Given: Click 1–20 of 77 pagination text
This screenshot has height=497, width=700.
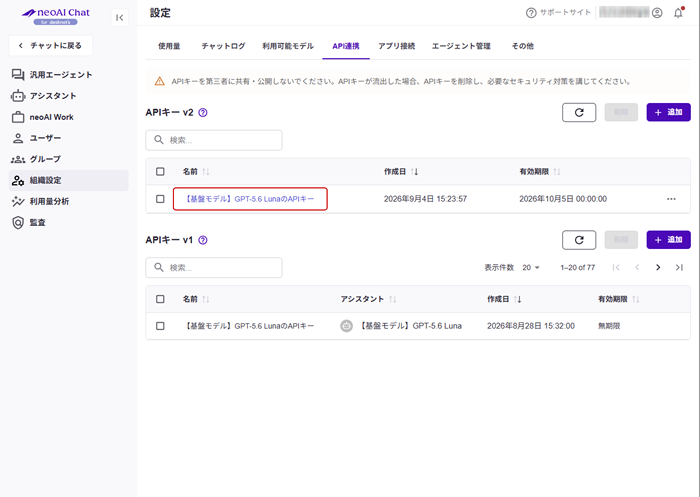Looking at the screenshot, I should pyautogui.click(x=578, y=267).
